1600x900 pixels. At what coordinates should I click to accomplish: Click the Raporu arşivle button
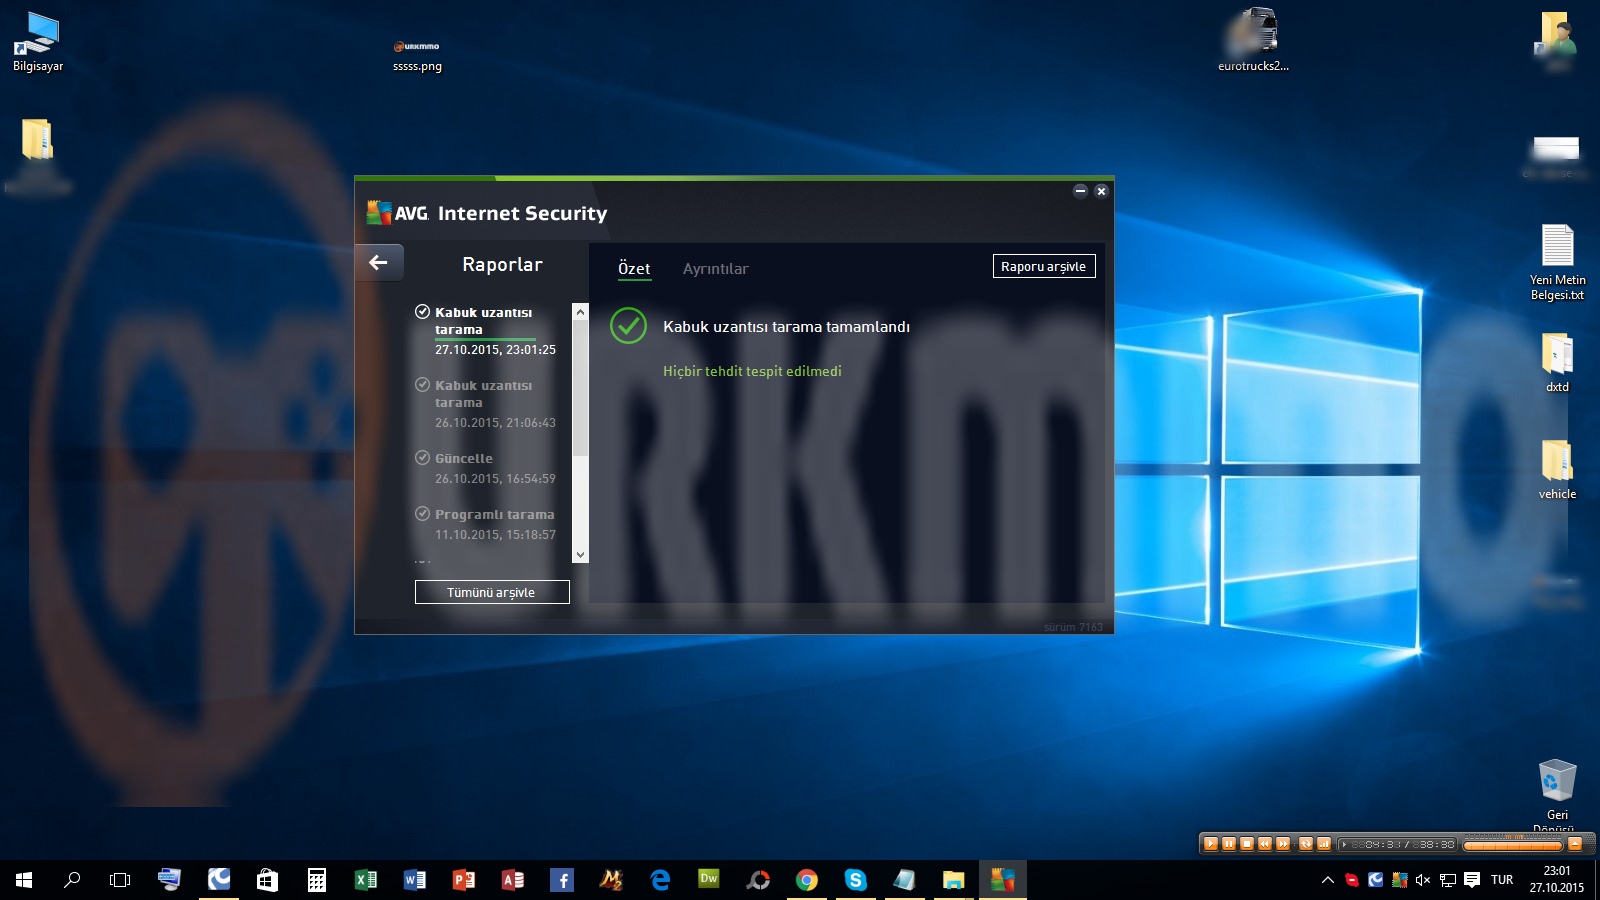1044,266
